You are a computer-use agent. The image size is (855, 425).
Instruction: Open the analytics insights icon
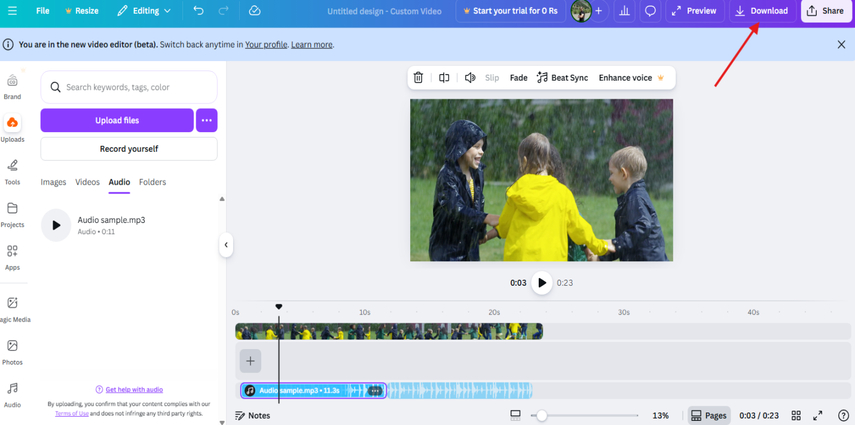pos(624,11)
